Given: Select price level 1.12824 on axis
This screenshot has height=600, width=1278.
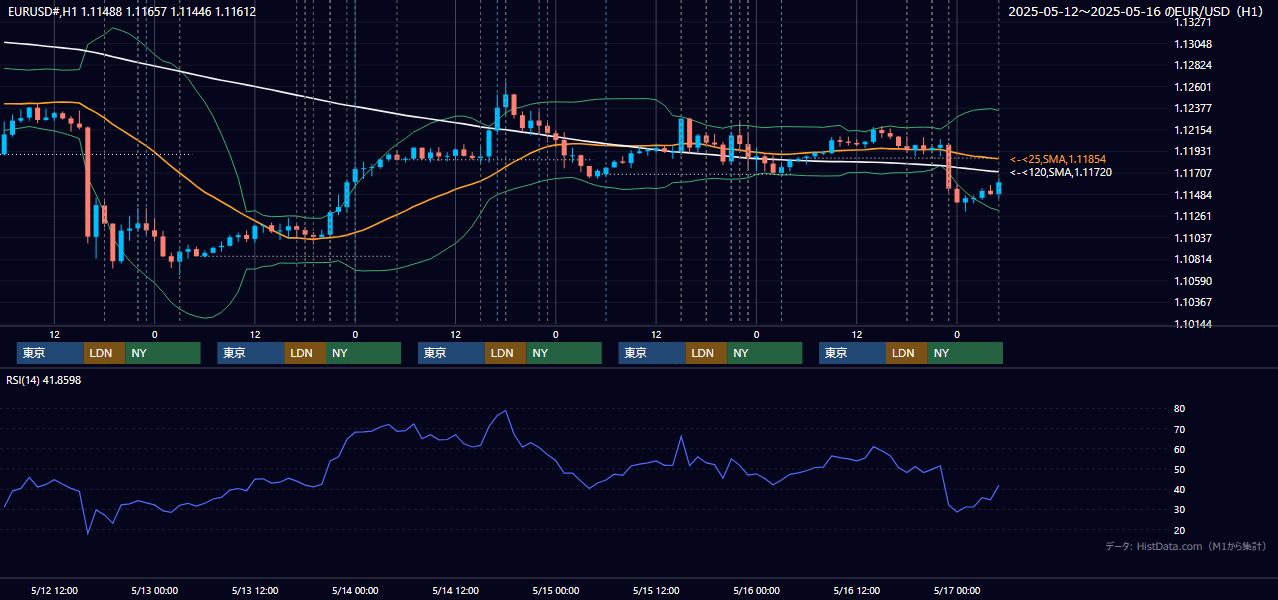Looking at the screenshot, I should pos(1192,65).
